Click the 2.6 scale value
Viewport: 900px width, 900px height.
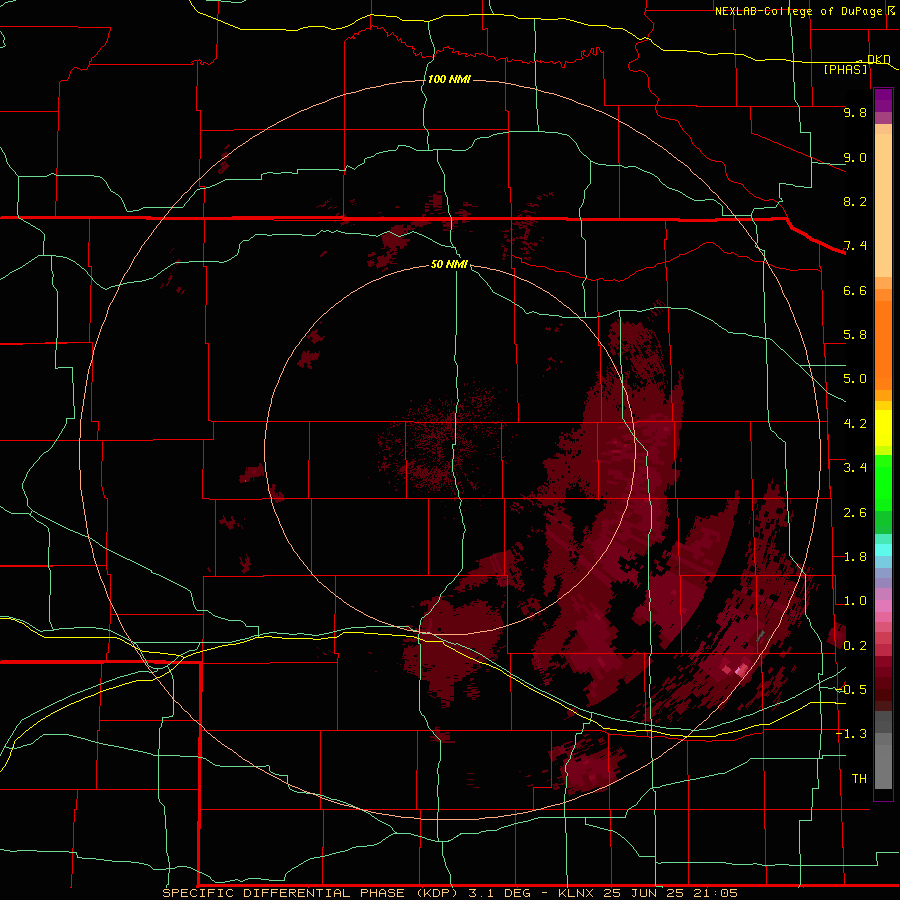pyautogui.click(x=855, y=513)
